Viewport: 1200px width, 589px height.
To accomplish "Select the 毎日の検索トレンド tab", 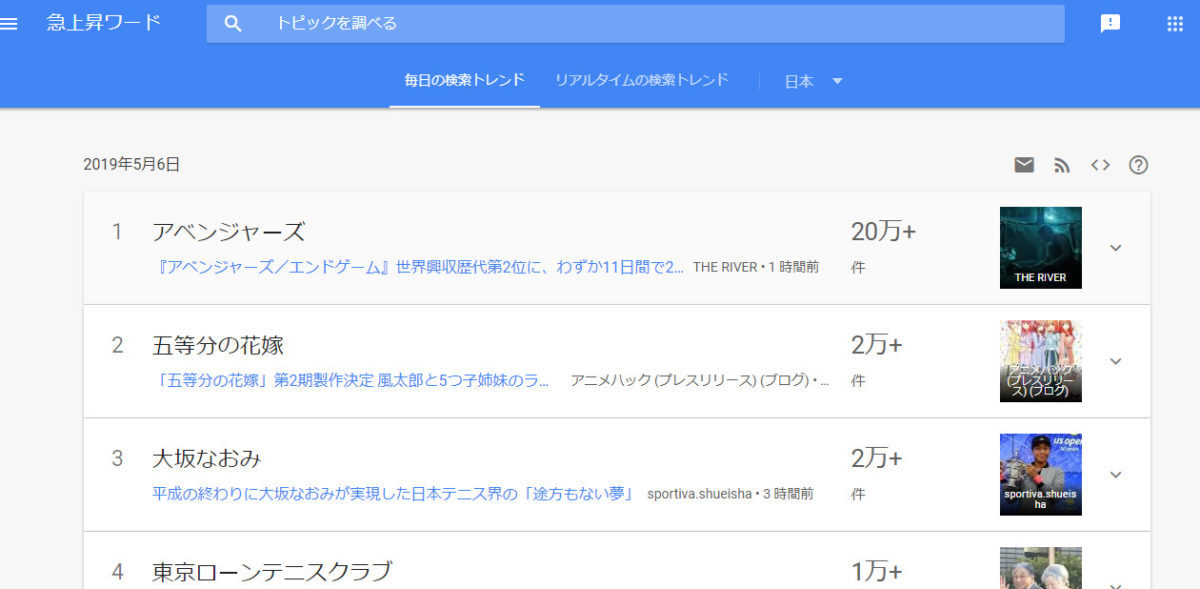I will [x=464, y=81].
